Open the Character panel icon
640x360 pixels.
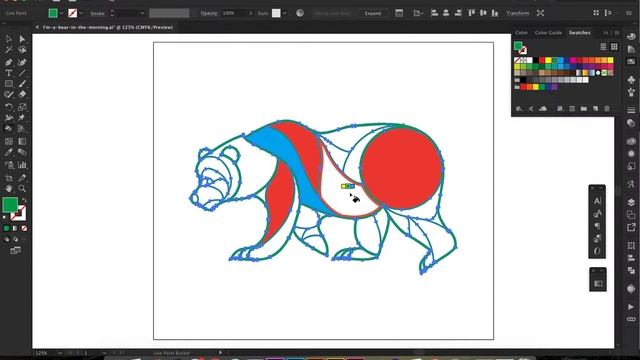coord(597,200)
